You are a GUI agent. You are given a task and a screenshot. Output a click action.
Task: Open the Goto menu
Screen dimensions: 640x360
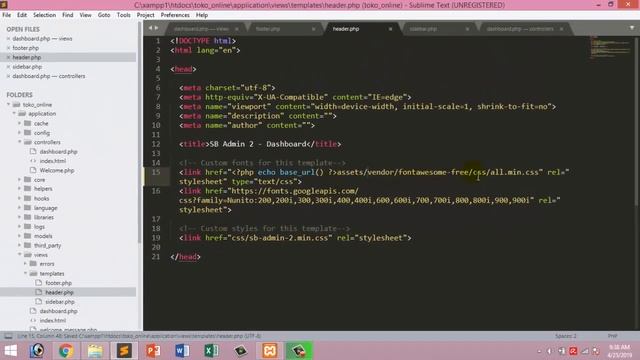104,15
